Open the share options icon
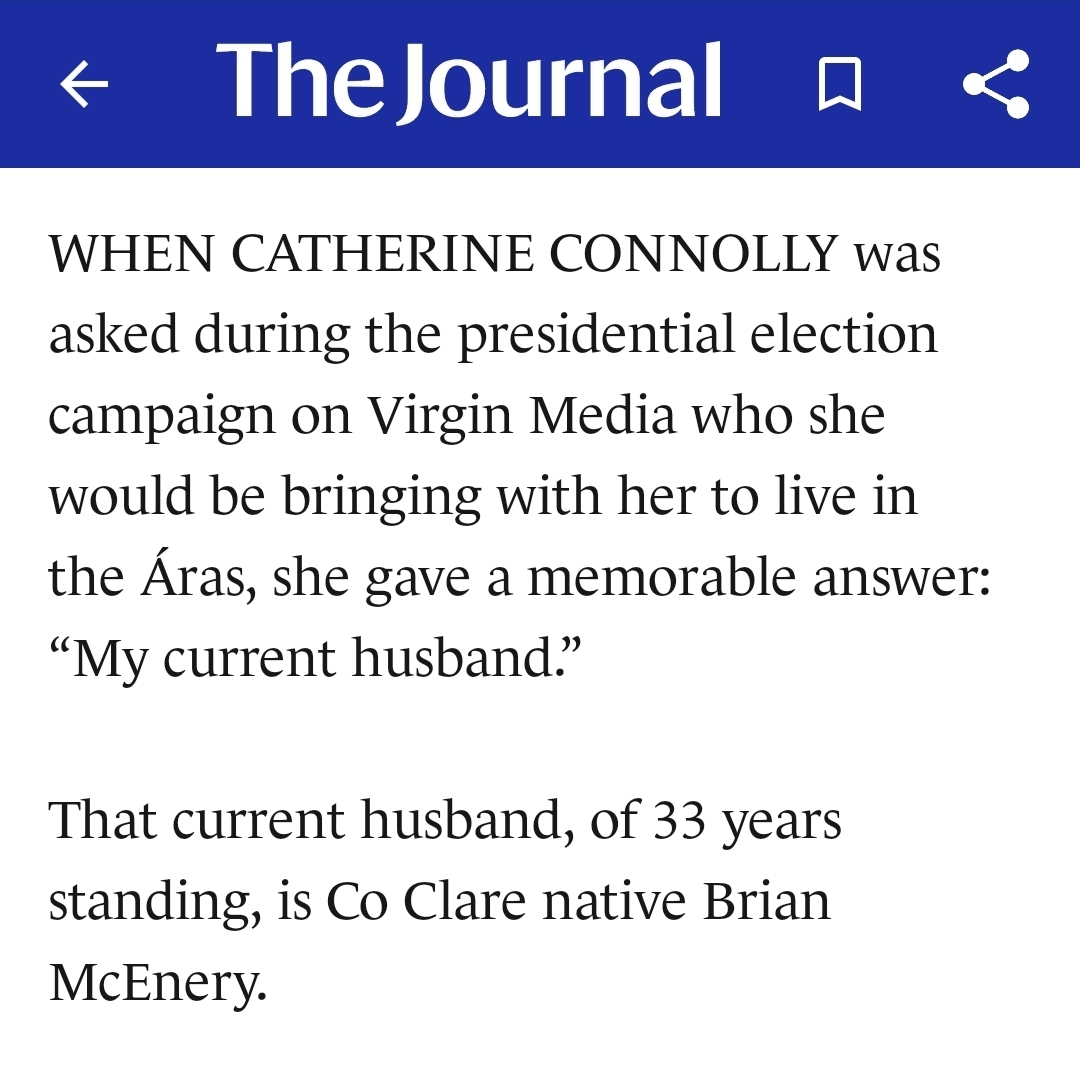Screen dimensions: 1080x1083 point(995,84)
